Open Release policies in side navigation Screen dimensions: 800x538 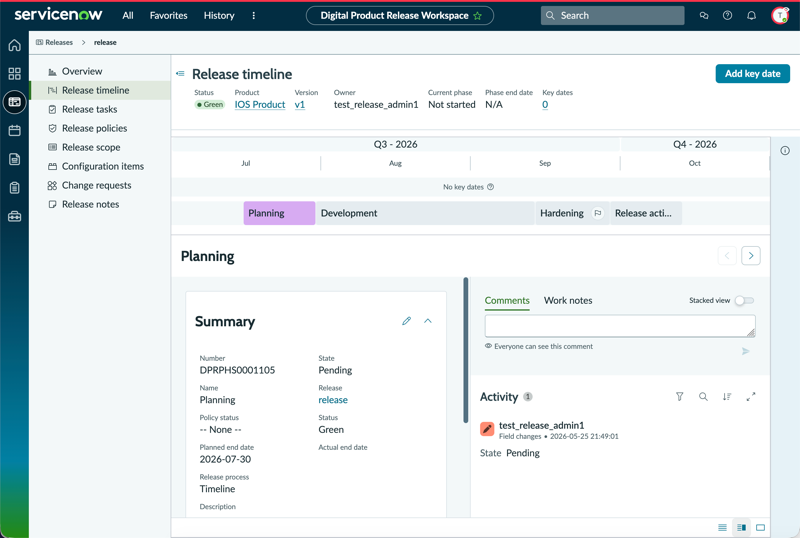(x=100, y=128)
